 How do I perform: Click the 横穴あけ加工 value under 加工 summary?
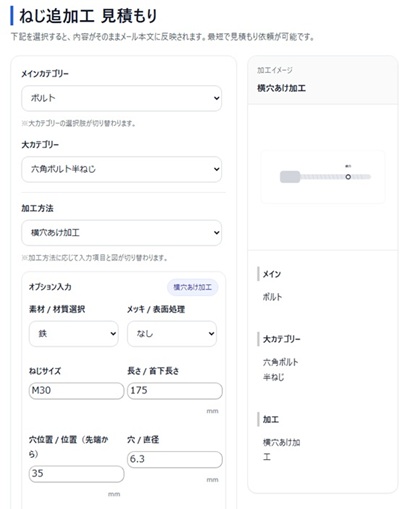tap(281, 449)
